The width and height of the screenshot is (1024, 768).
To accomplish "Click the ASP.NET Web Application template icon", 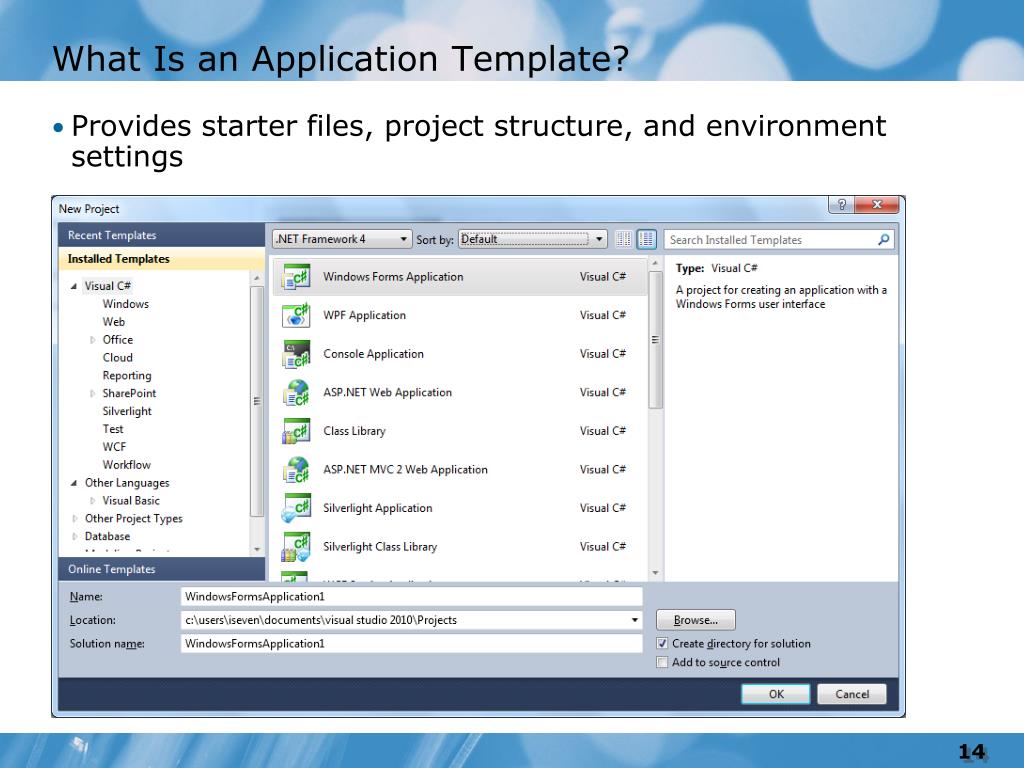I will [296, 392].
